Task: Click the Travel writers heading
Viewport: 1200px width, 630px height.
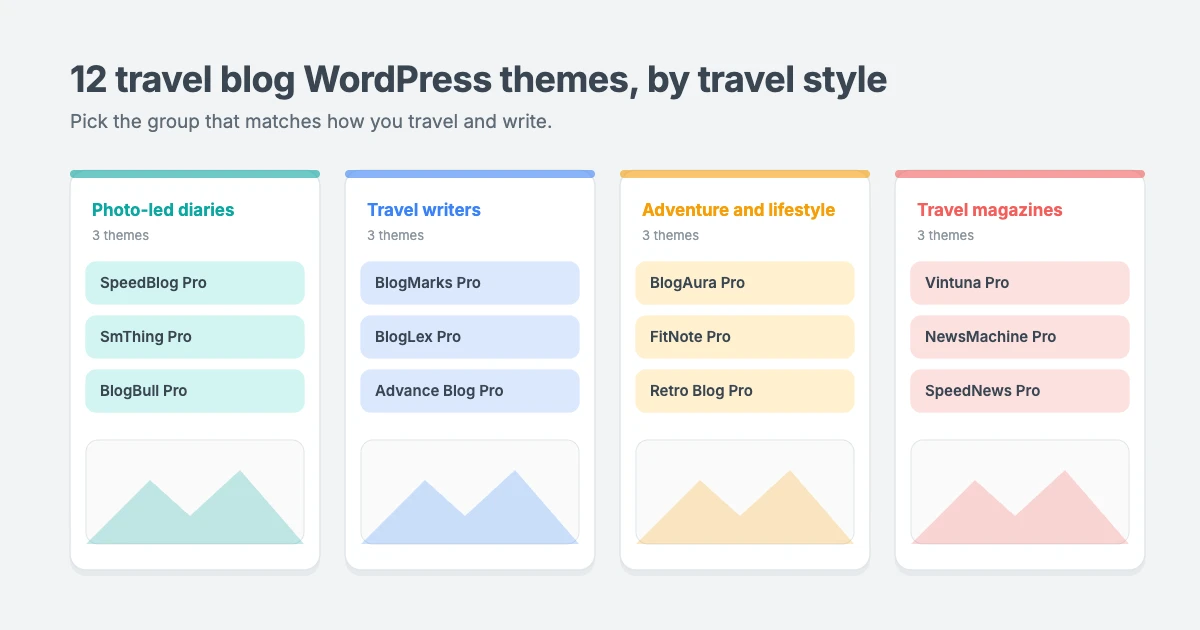Action: point(424,210)
